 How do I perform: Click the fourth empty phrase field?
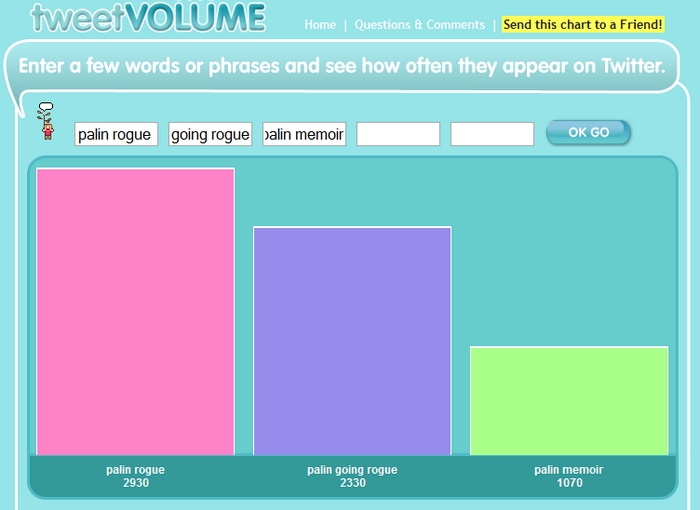[398, 134]
